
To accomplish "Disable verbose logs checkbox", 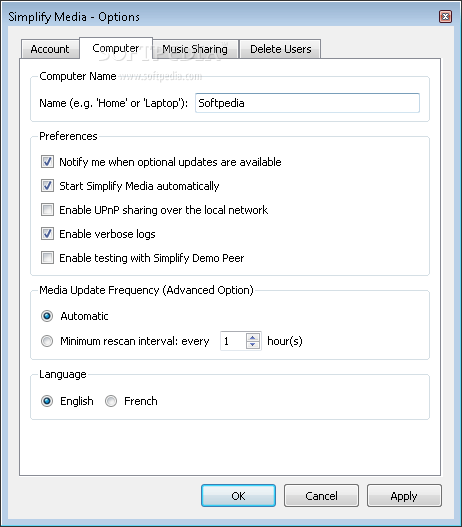I will [x=47, y=234].
